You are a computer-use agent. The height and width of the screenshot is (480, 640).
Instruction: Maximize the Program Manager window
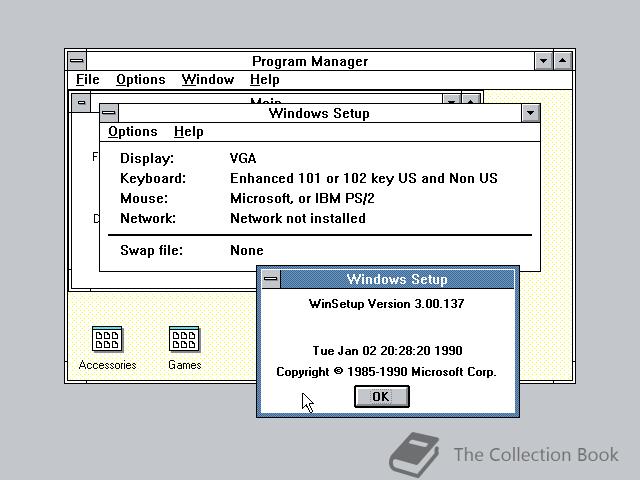pos(563,61)
